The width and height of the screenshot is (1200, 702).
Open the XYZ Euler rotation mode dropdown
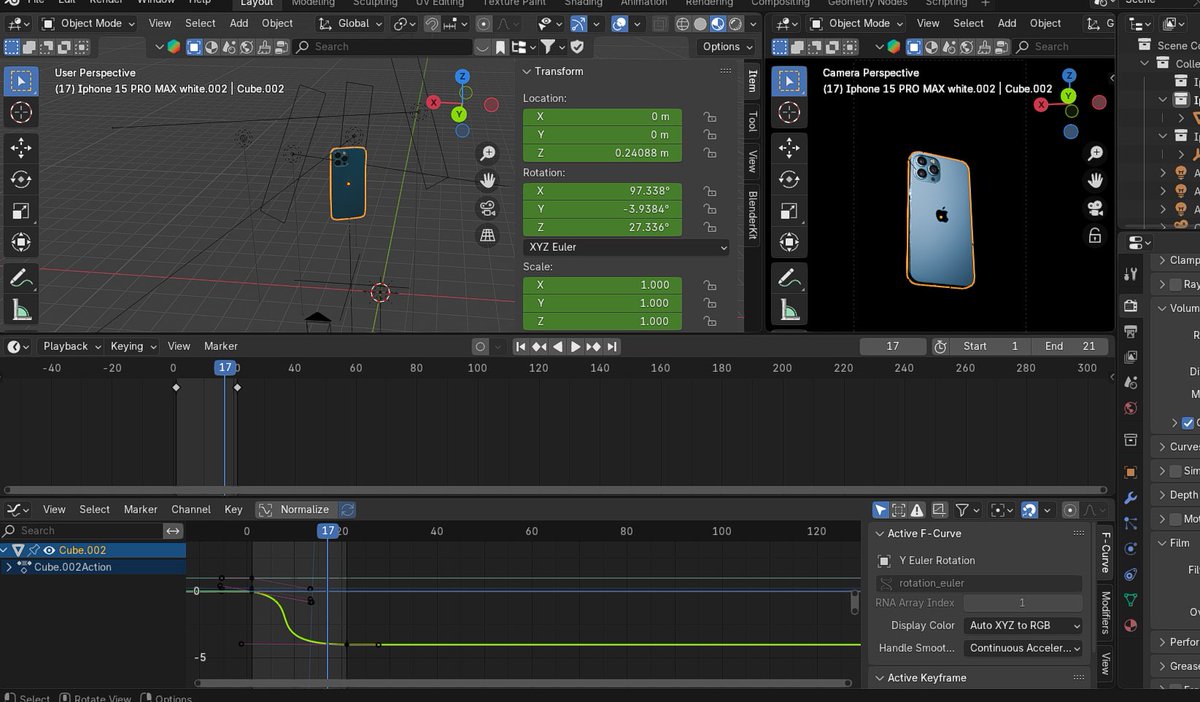(626, 247)
